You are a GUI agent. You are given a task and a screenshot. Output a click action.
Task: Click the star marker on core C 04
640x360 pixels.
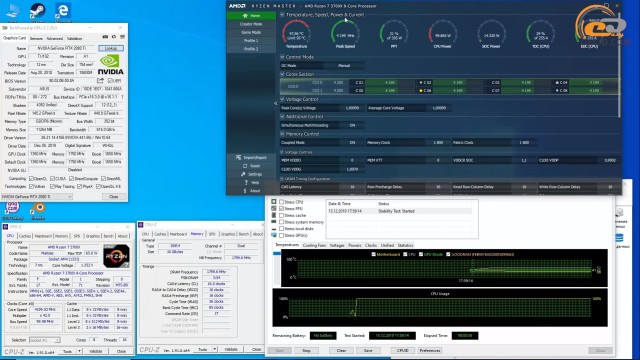pyautogui.click(x=557, y=82)
